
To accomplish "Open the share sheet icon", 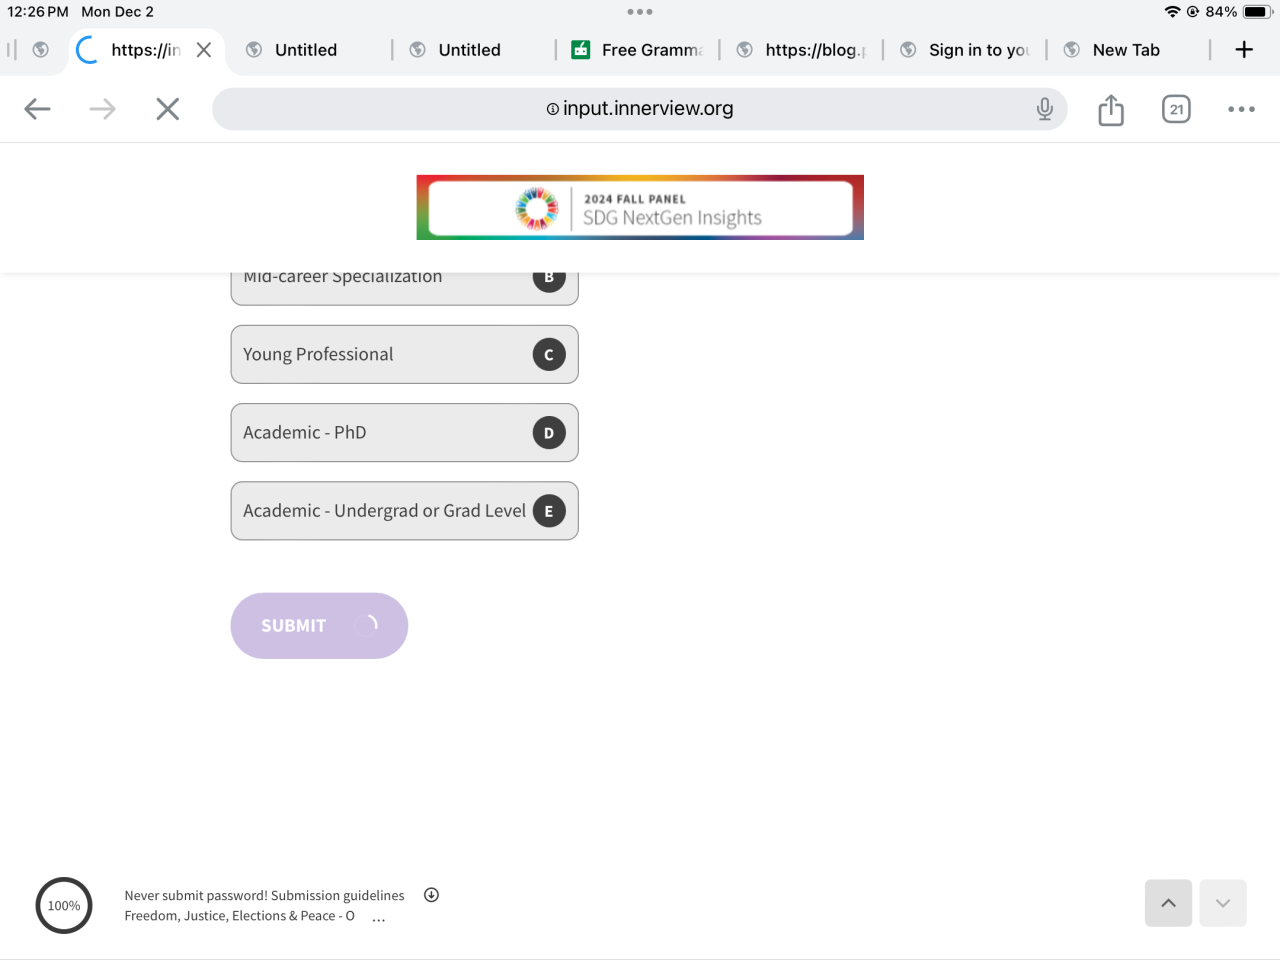I will [1111, 110].
